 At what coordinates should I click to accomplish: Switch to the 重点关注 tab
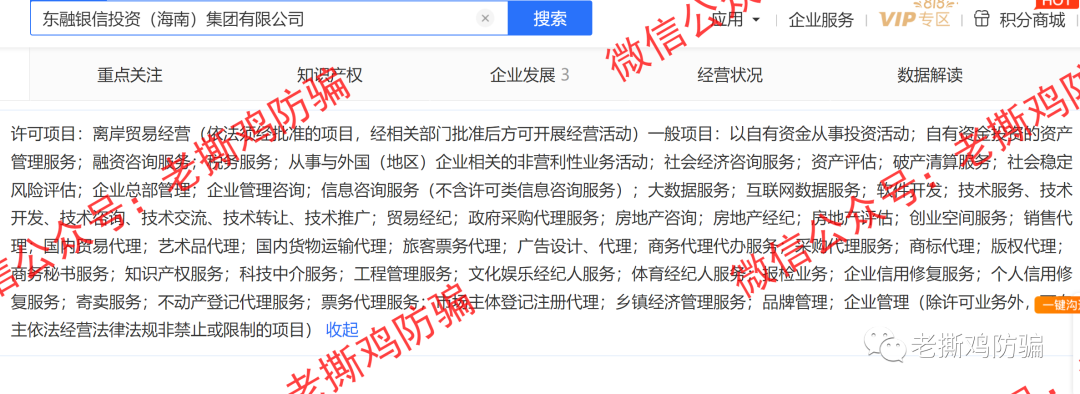click(130, 75)
